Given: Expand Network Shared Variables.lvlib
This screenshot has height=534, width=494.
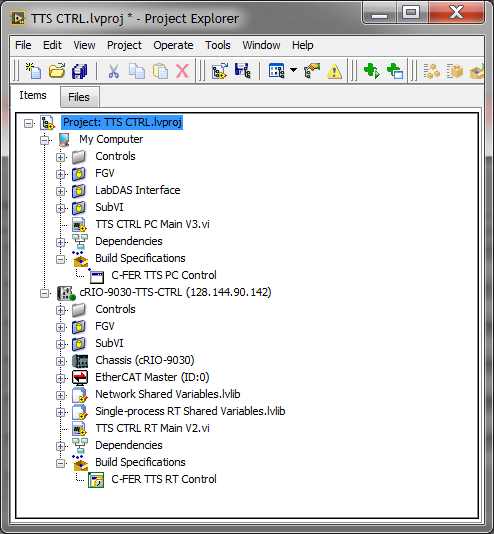Looking at the screenshot, I should 61,395.
